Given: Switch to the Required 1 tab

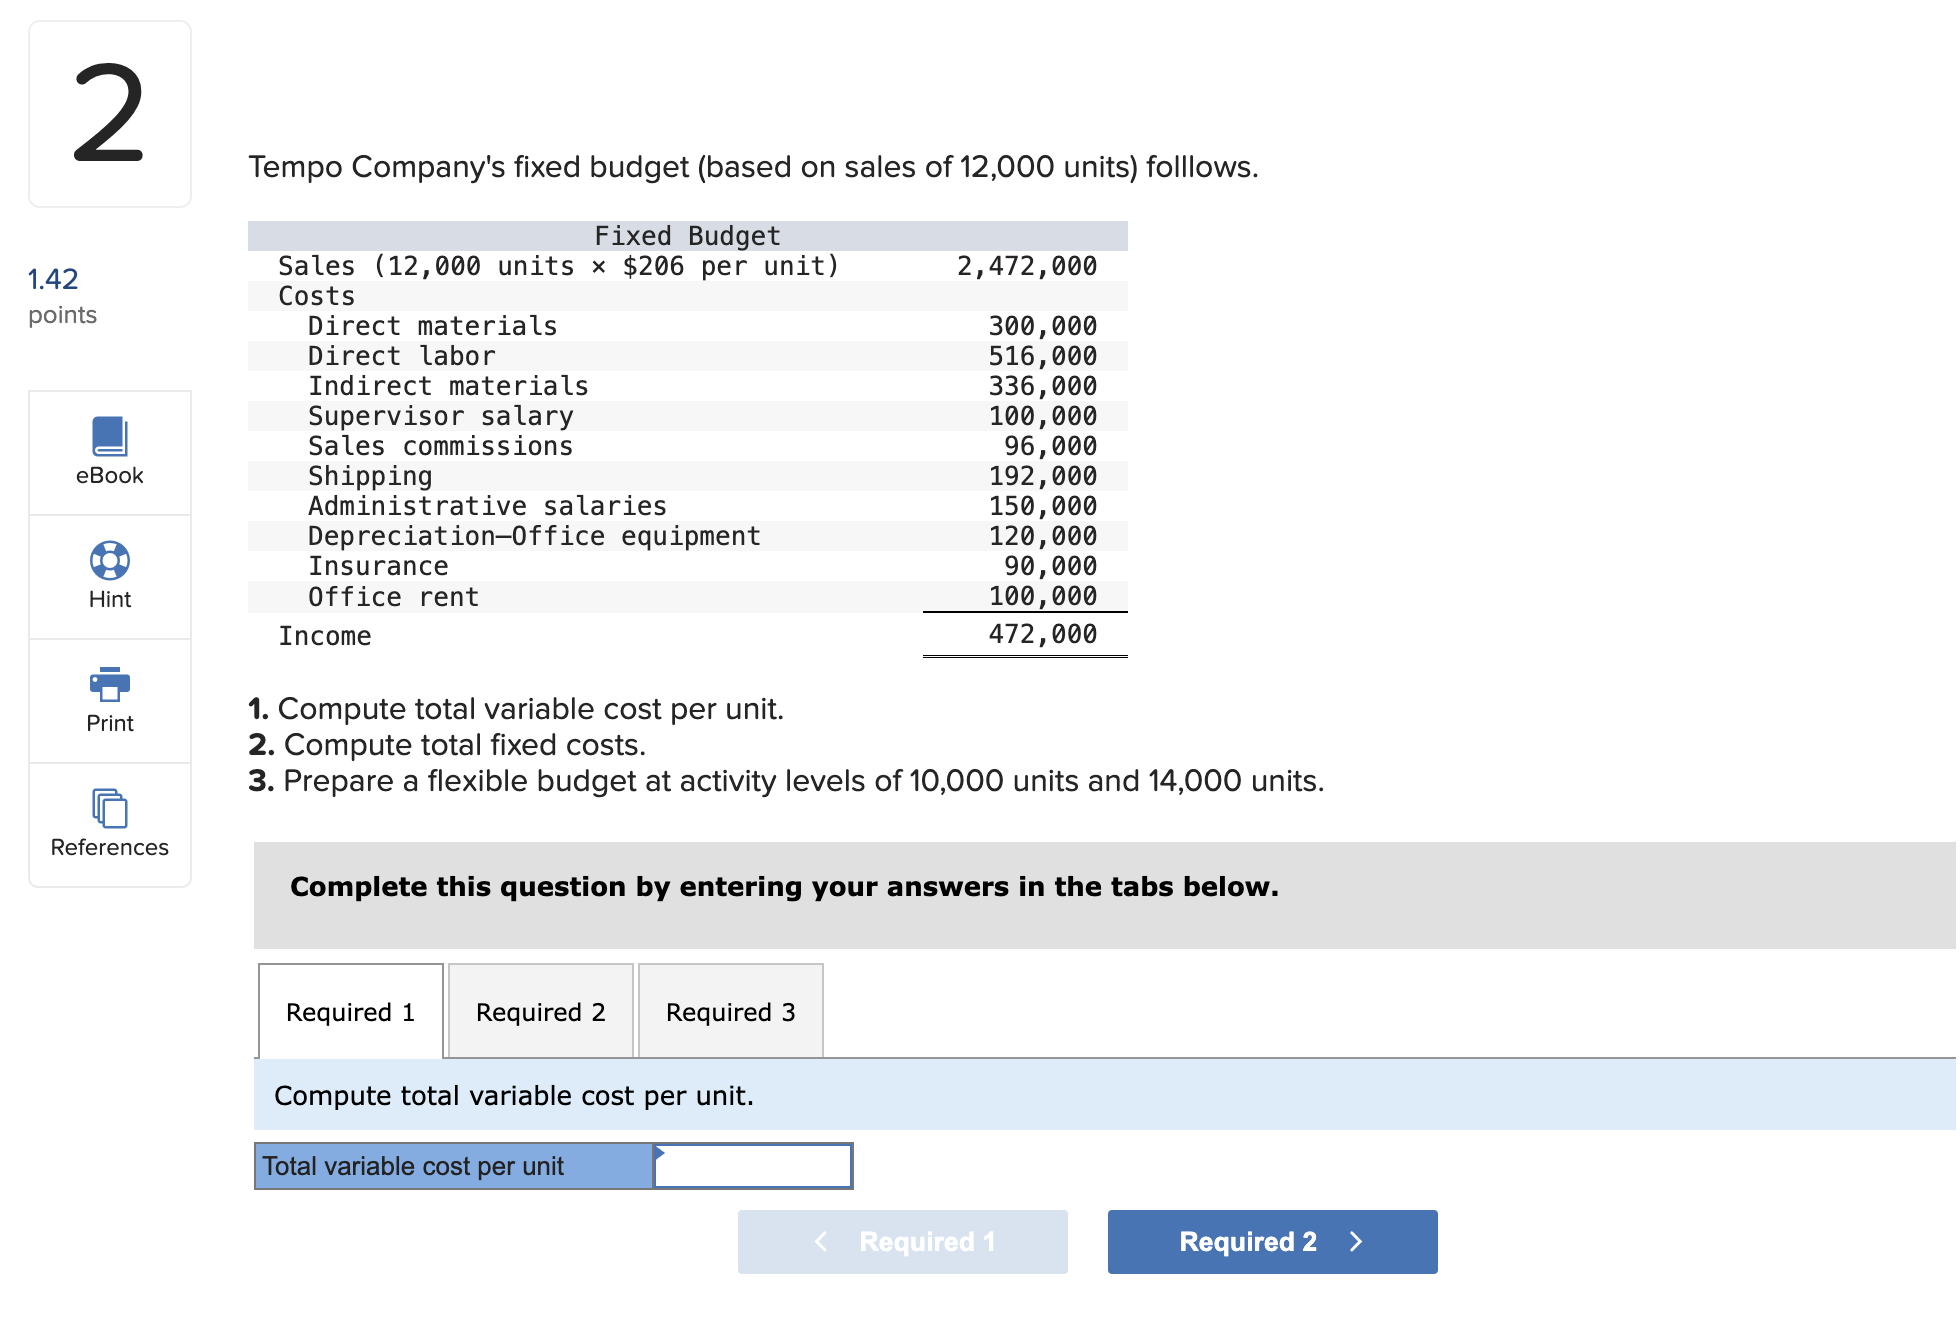Looking at the screenshot, I should click(350, 1012).
